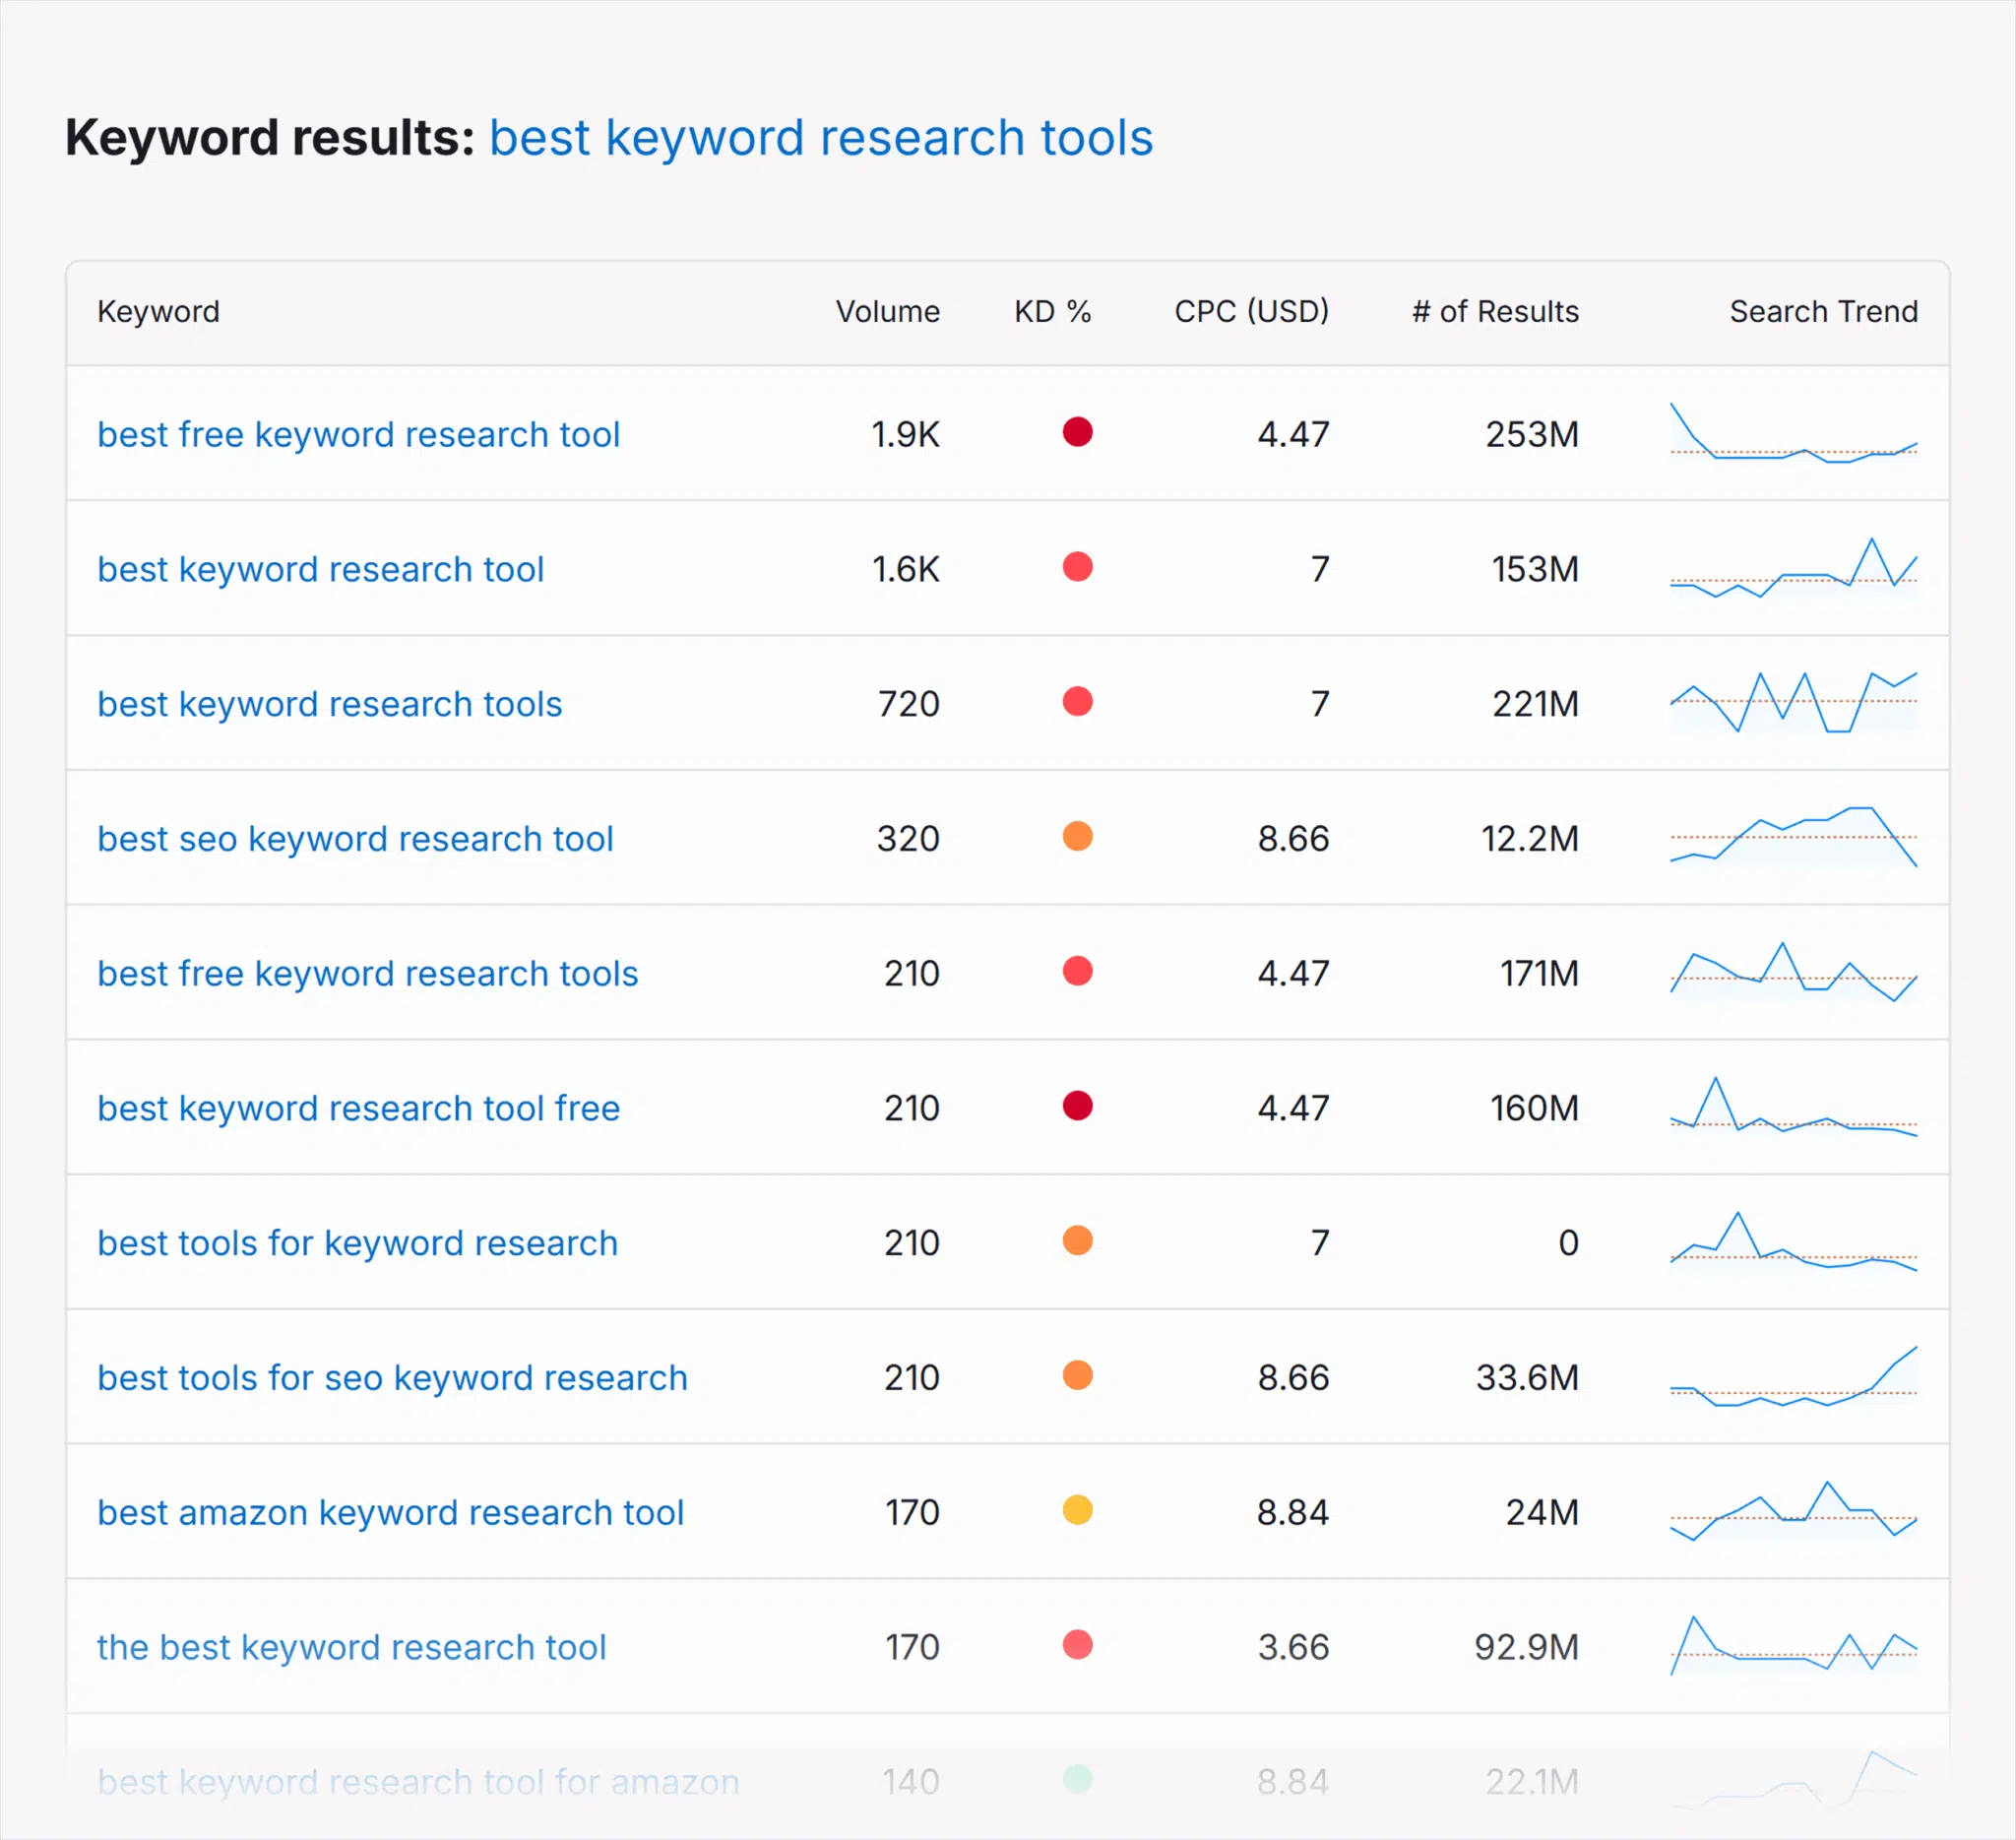The width and height of the screenshot is (2016, 1840).
Task: Select results value '153M'
Action: (1535, 570)
